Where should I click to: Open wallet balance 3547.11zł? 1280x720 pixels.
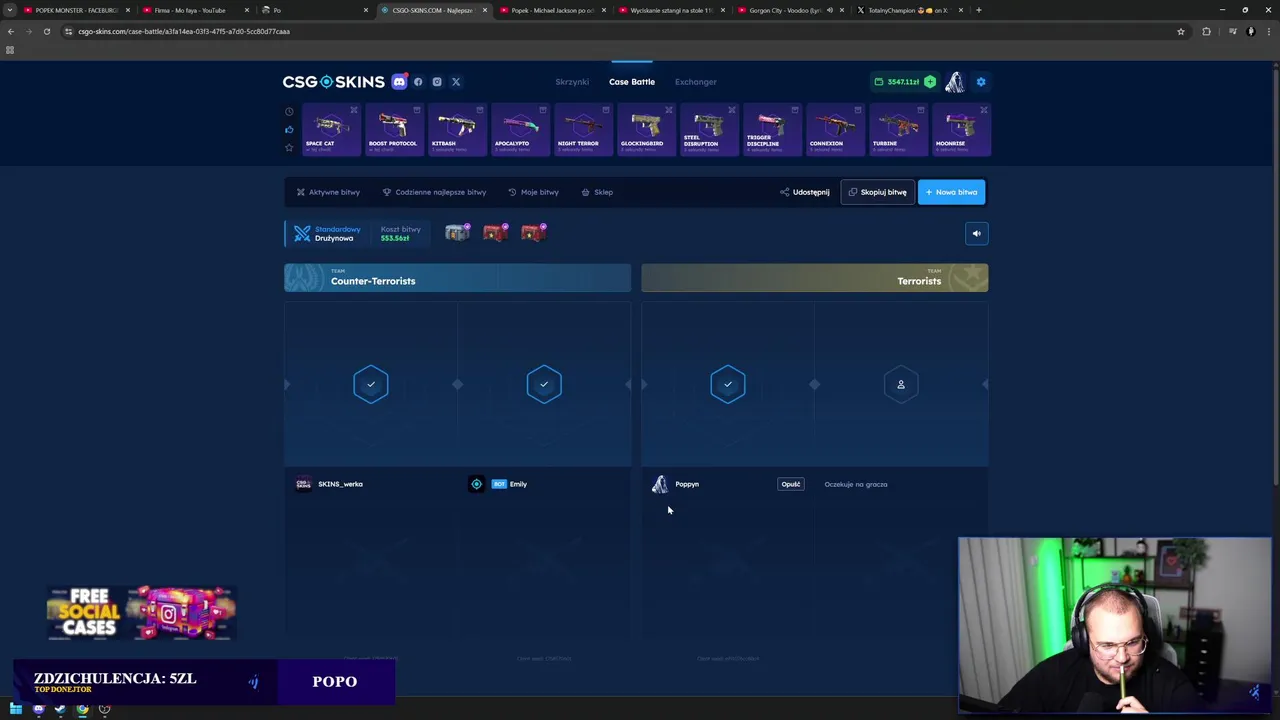[897, 82]
